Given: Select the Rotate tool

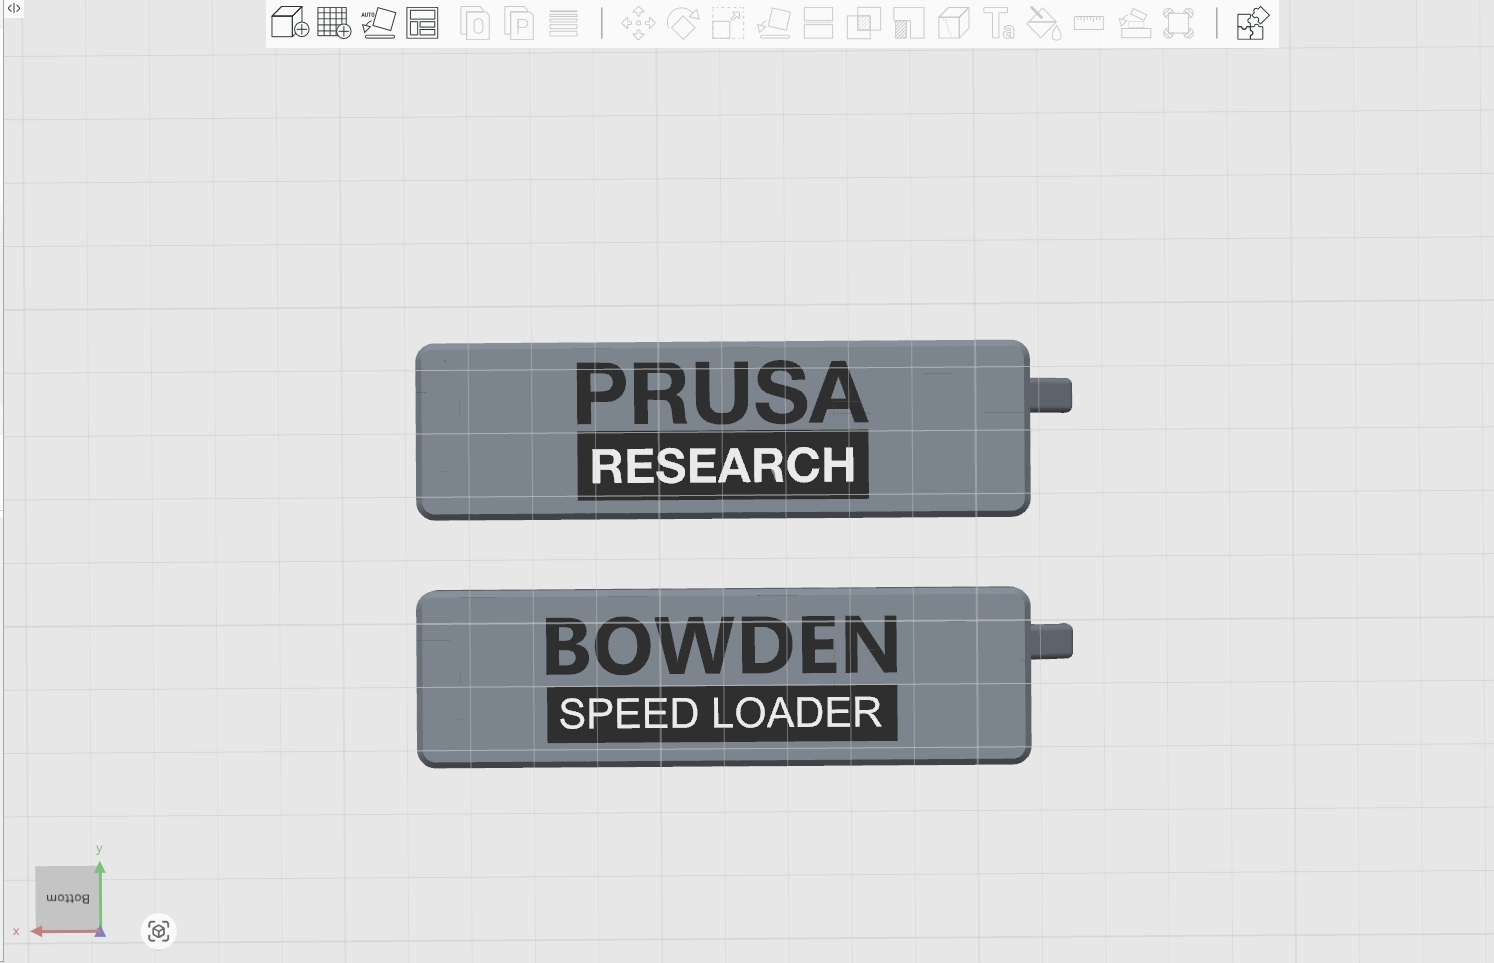Looking at the screenshot, I should pos(683,23).
